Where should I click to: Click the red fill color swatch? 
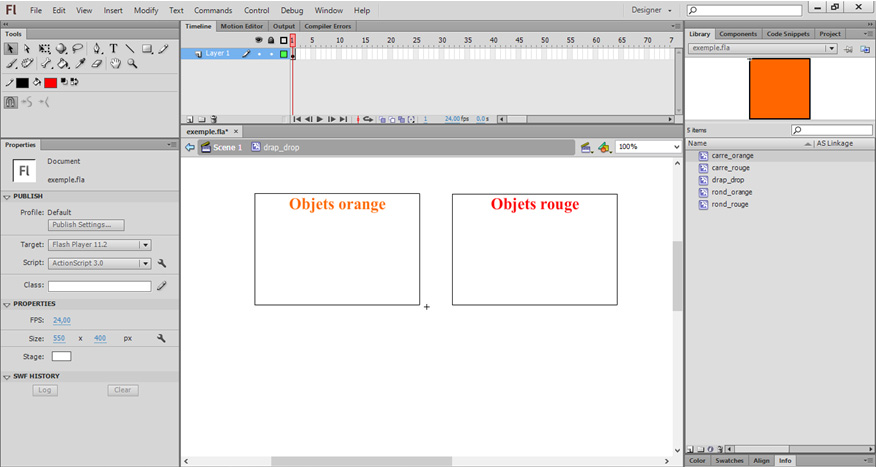tap(50, 83)
